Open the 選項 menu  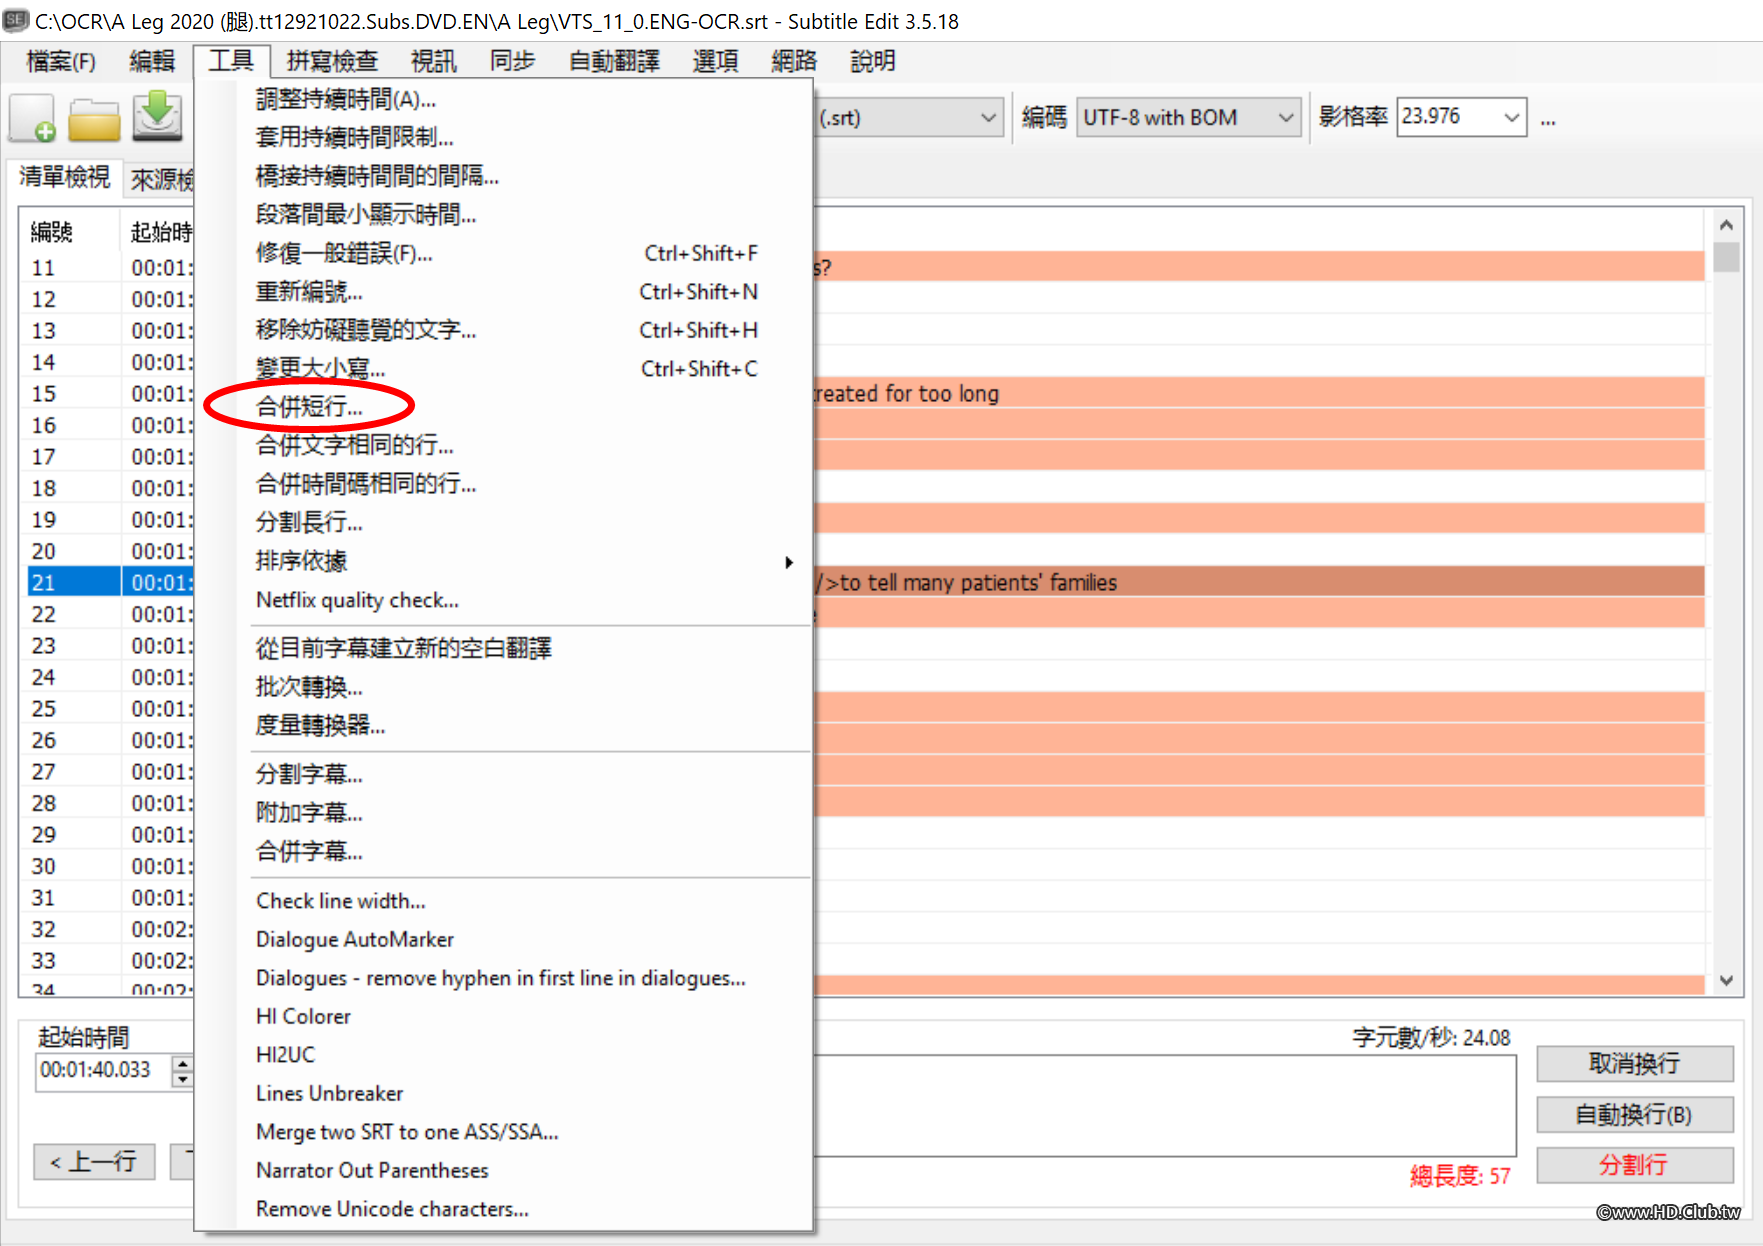coord(716,61)
